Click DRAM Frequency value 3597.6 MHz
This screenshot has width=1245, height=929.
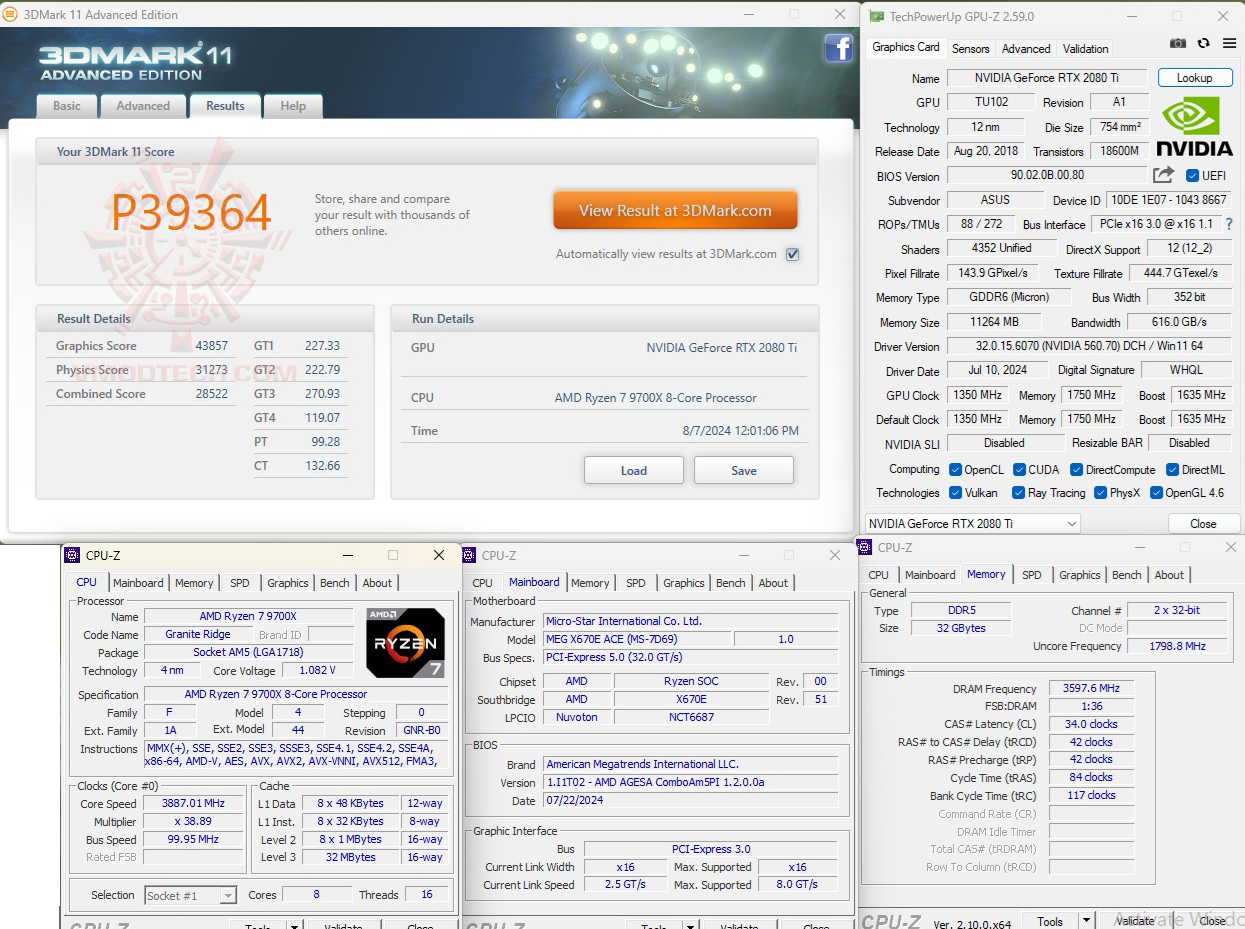coord(1091,688)
